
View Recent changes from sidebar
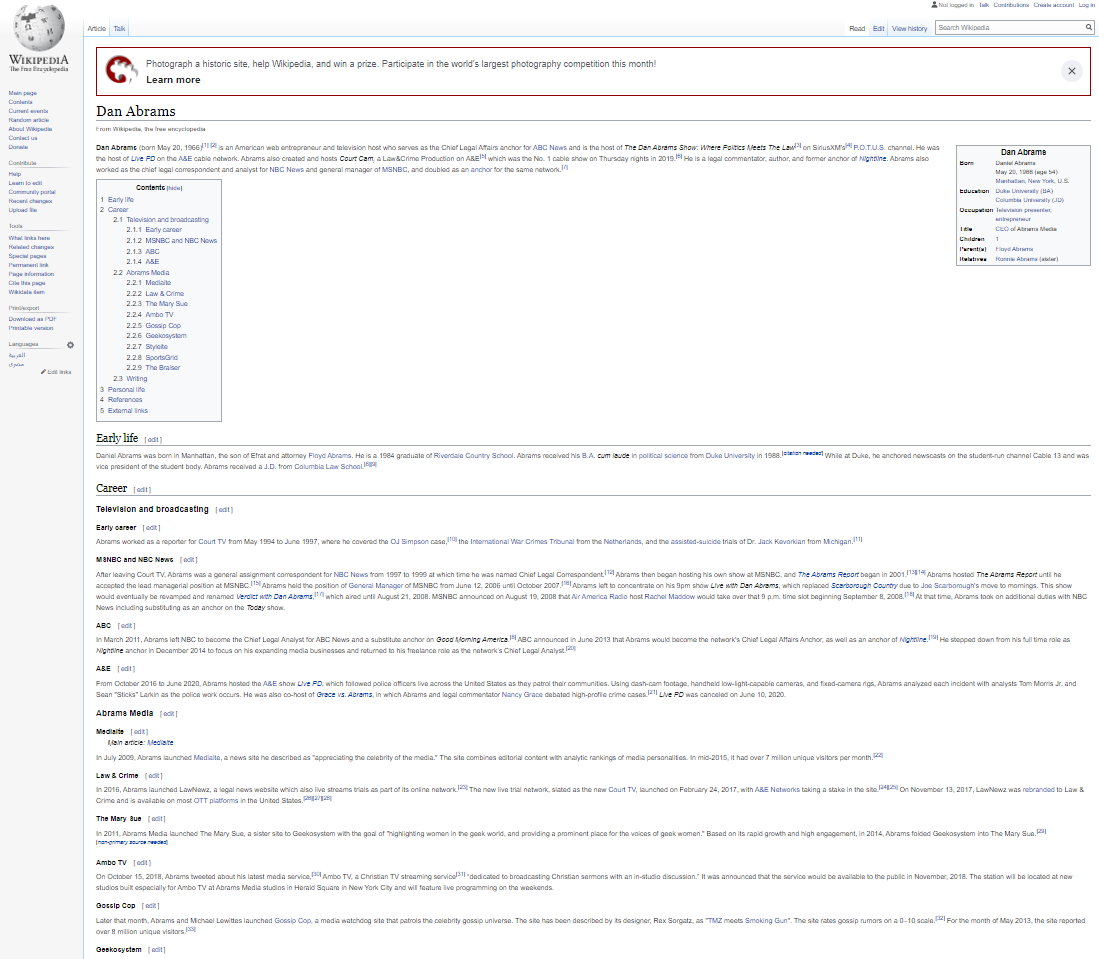(x=30, y=201)
